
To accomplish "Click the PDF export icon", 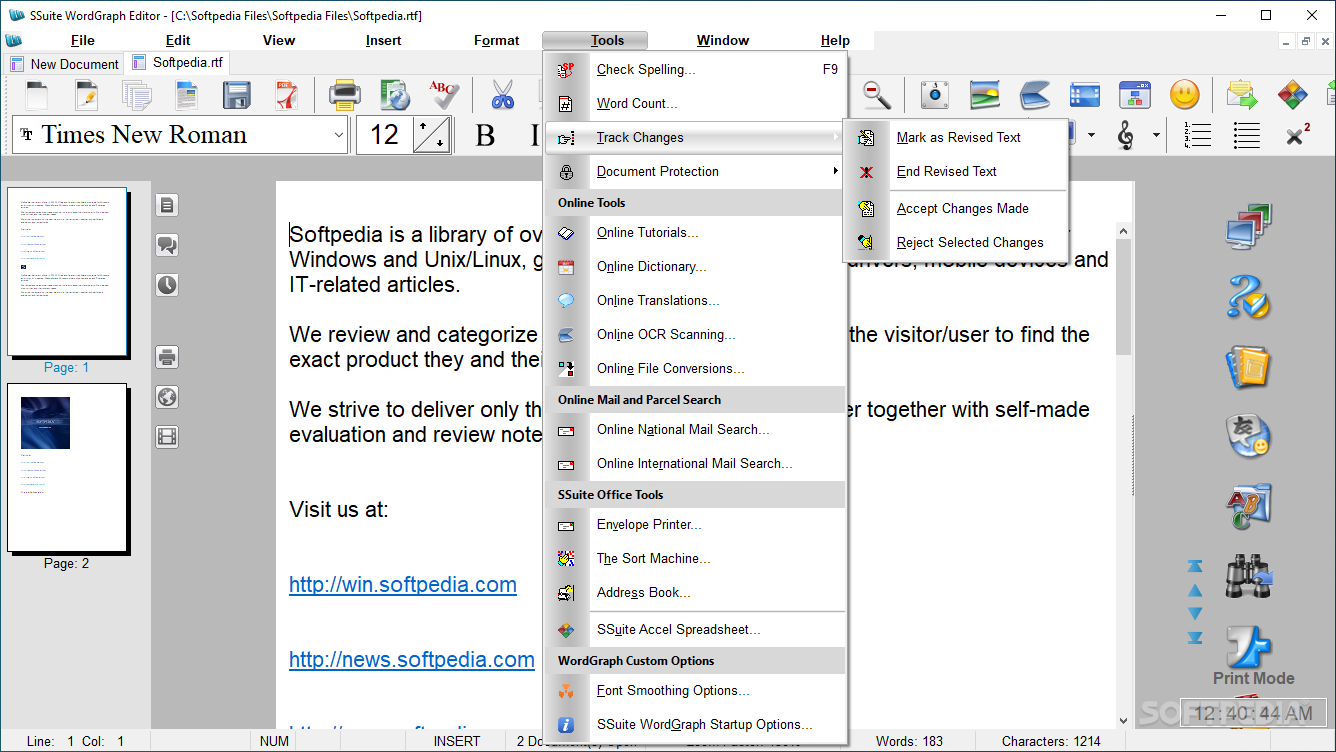I will click(287, 95).
